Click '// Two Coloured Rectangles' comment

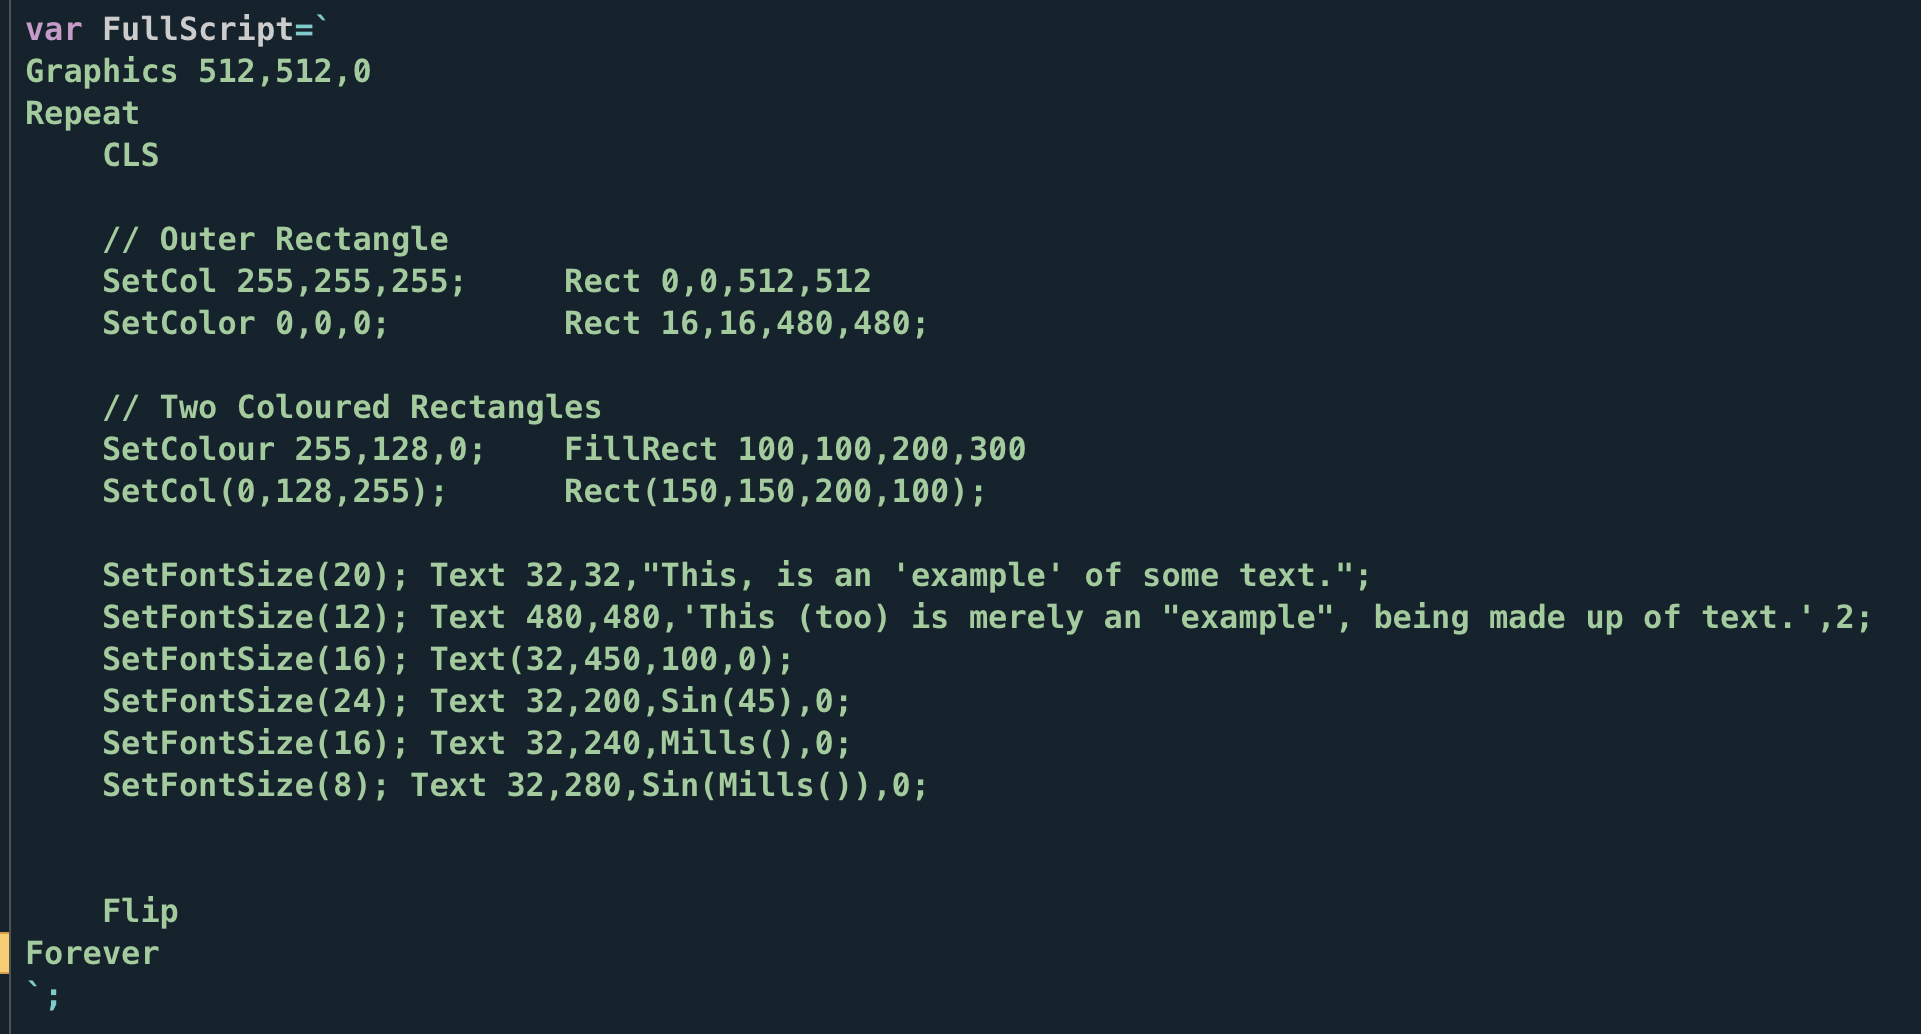click(x=352, y=407)
